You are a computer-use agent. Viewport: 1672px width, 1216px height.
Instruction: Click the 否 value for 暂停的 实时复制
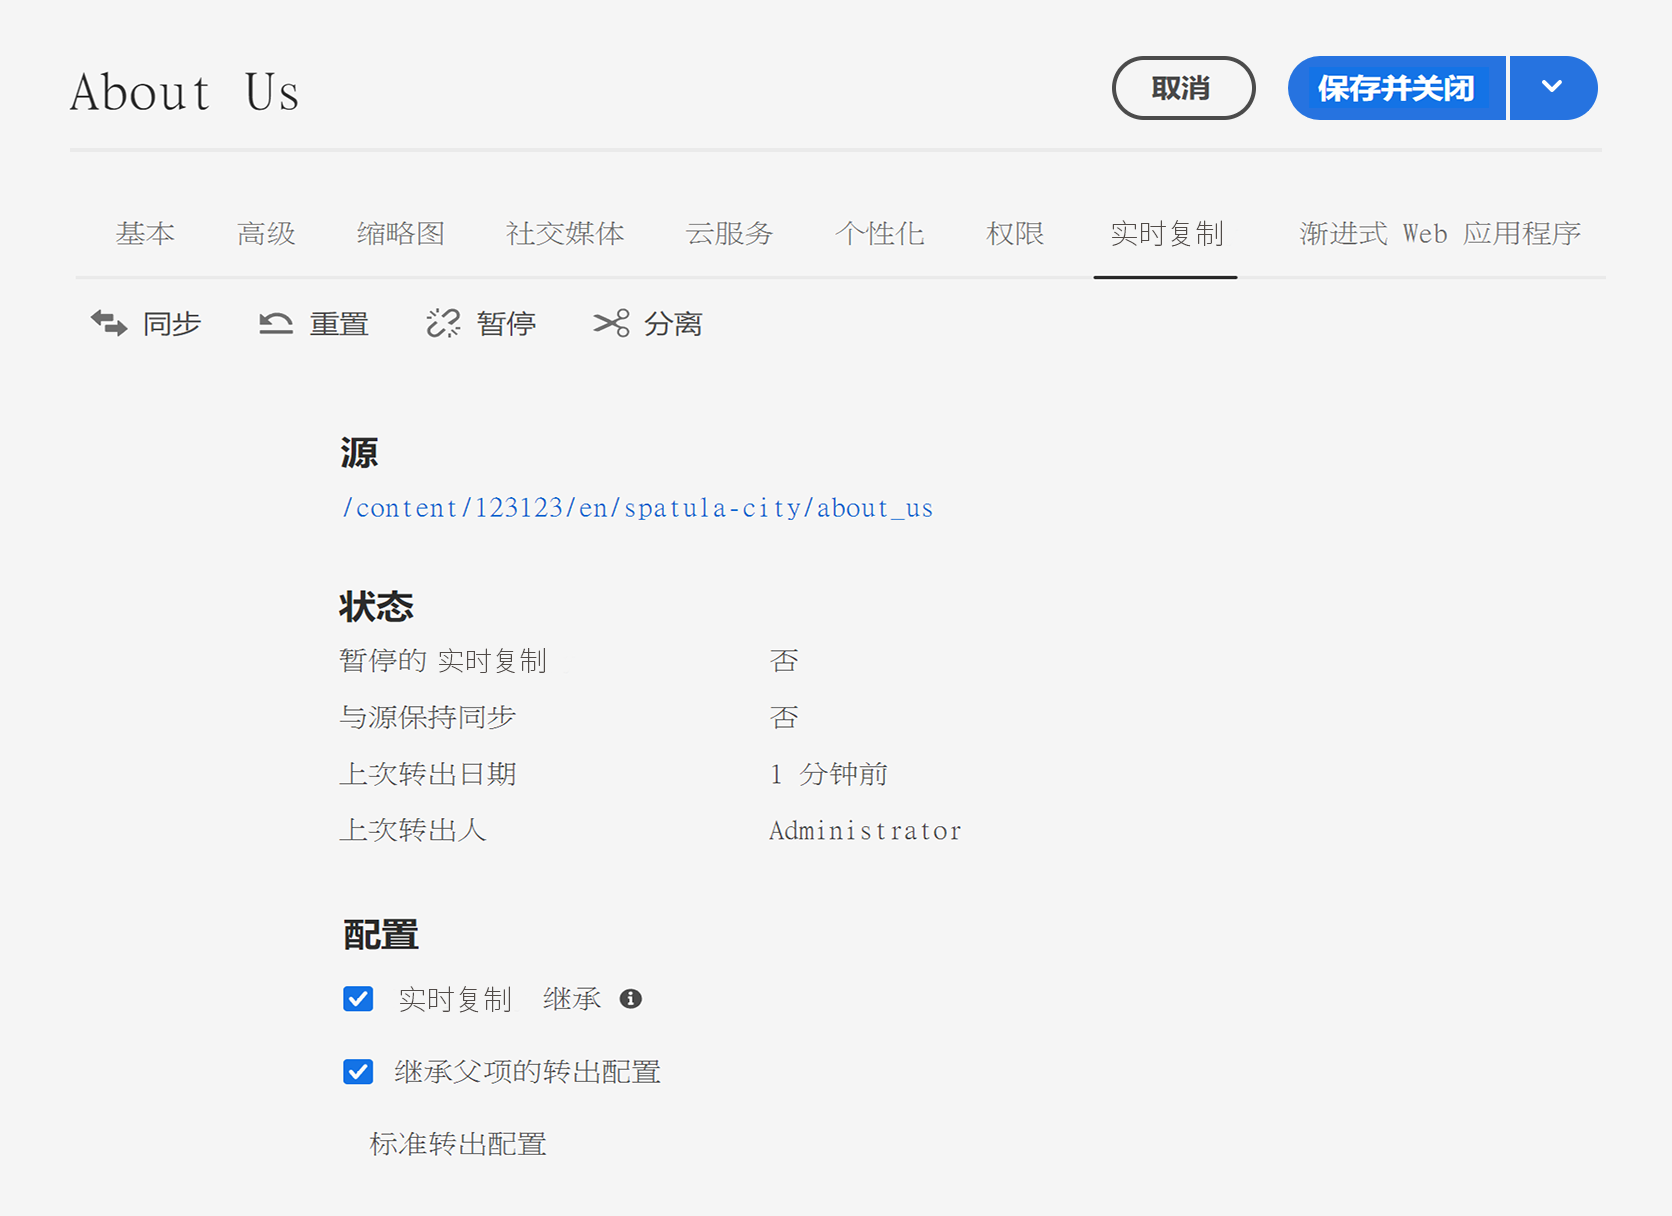pos(784,661)
